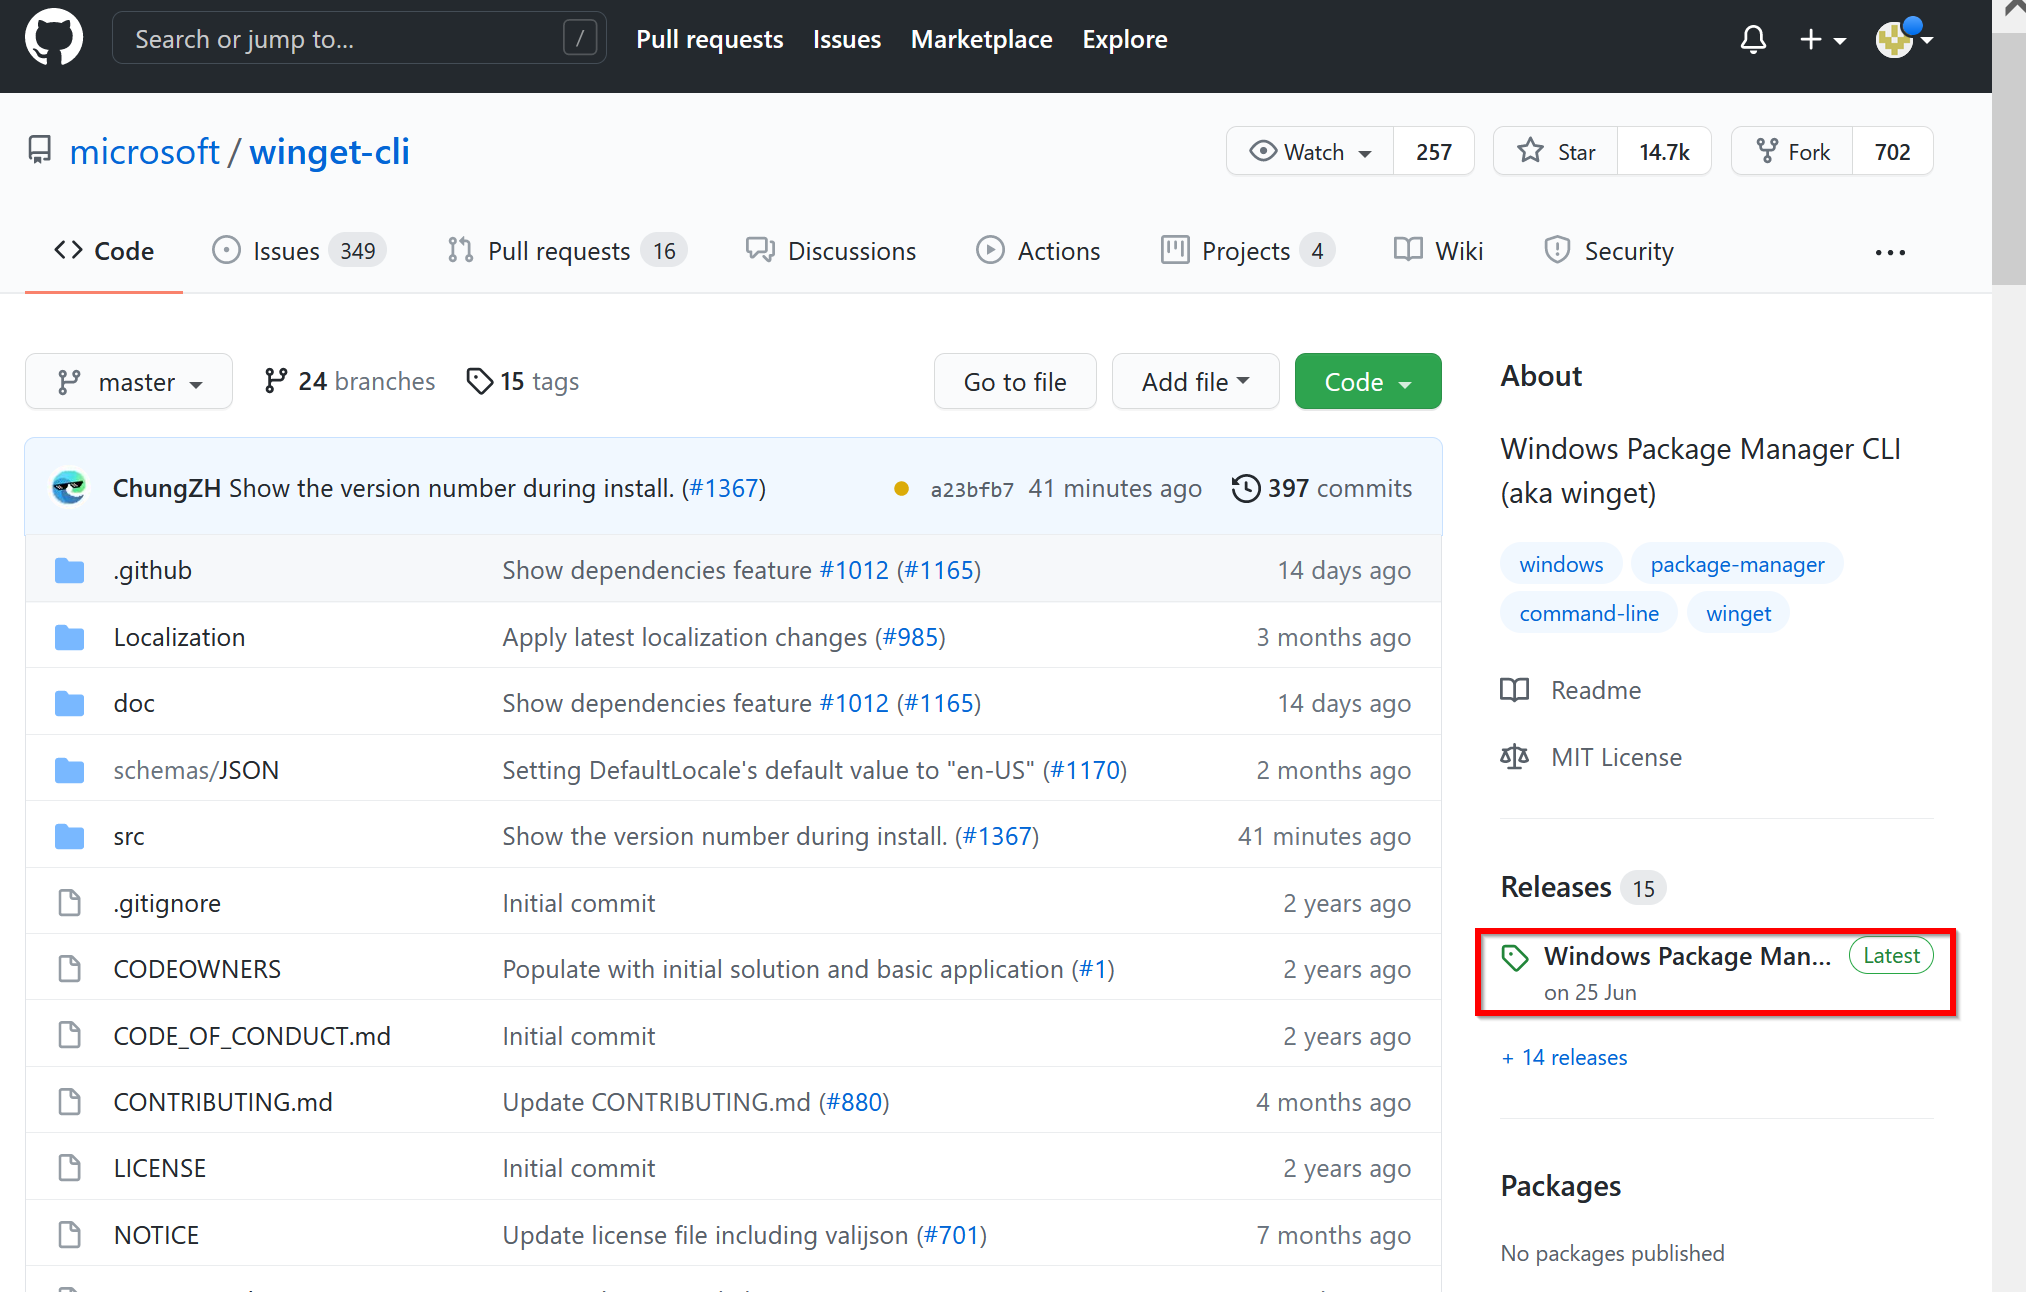This screenshot has height=1292, width=2026.
Task: Open commit hash a23bfb7
Action: coord(971,489)
